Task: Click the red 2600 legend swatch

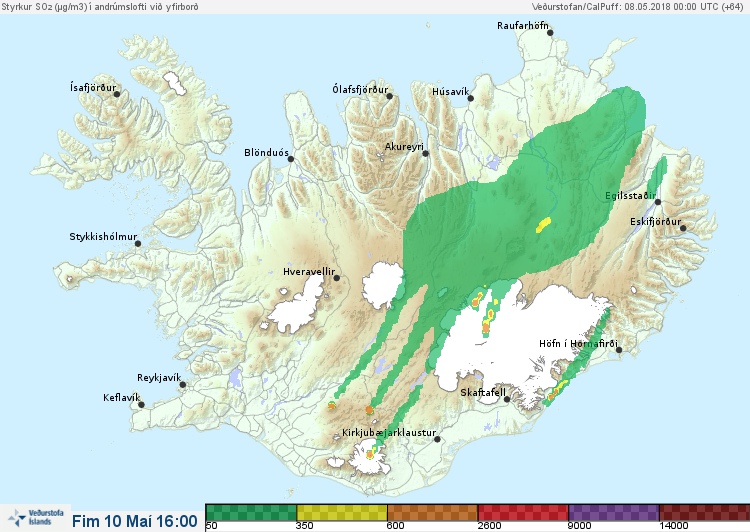Action: click(x=523, y=512)
